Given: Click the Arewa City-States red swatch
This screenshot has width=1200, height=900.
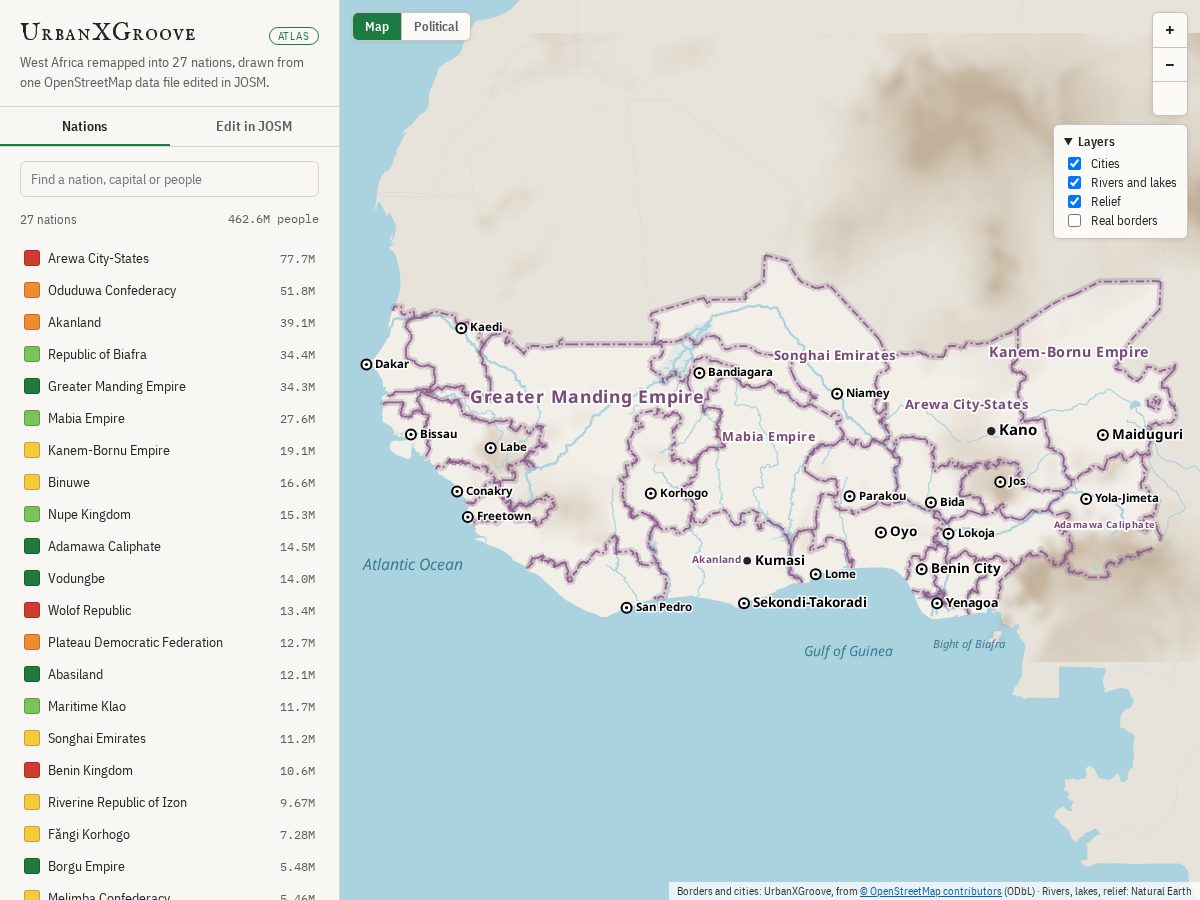Looking at the screenshot, I should 32,258.
